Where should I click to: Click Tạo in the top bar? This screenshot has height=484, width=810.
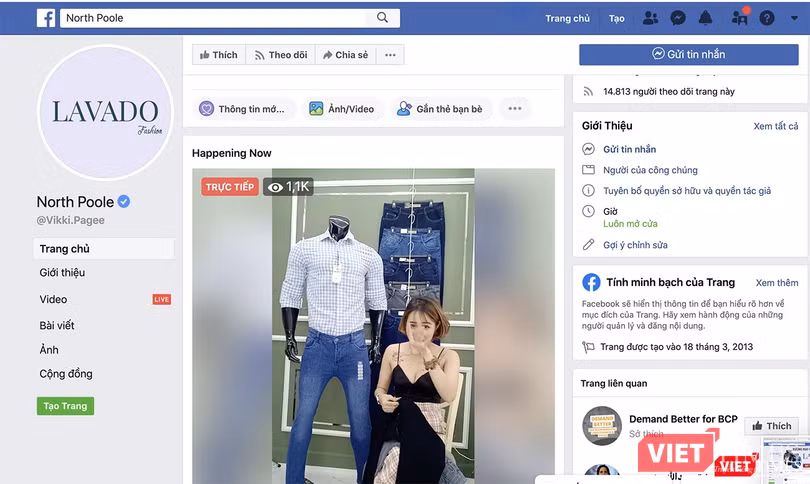pyautogui.click(x=616, y=19)
